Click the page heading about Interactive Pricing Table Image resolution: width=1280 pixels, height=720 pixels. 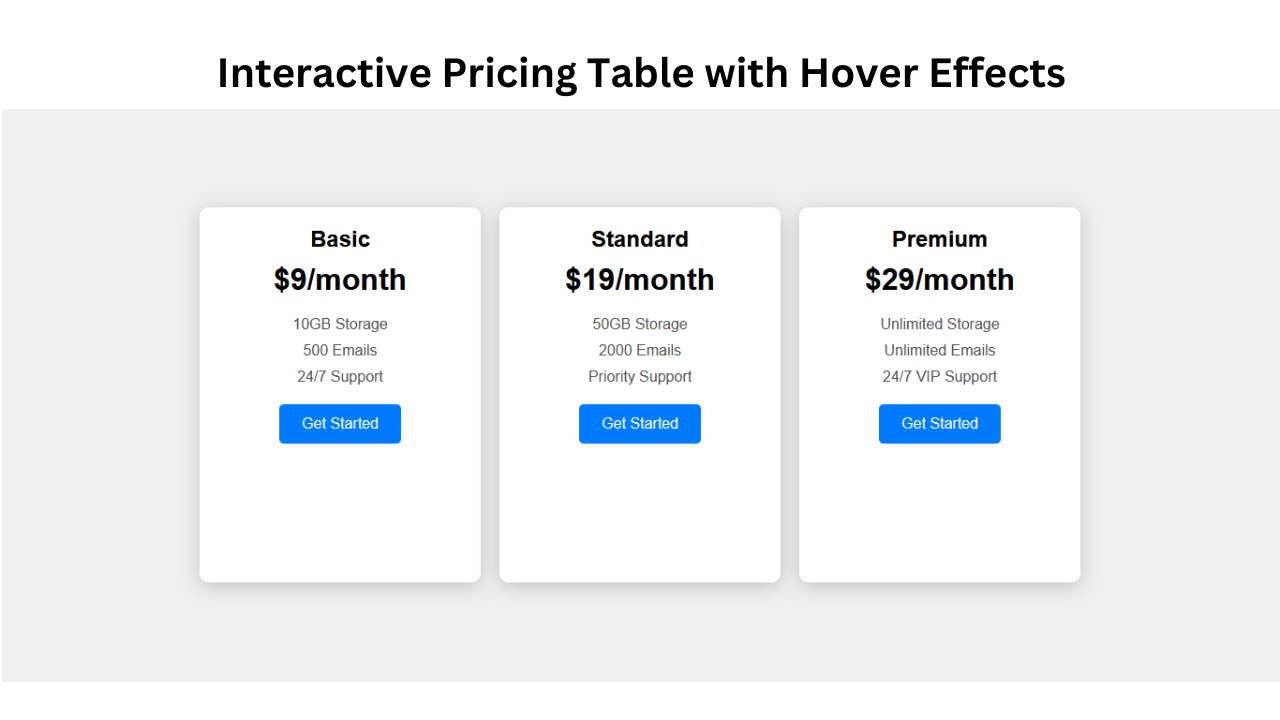[x=641, y=73]
